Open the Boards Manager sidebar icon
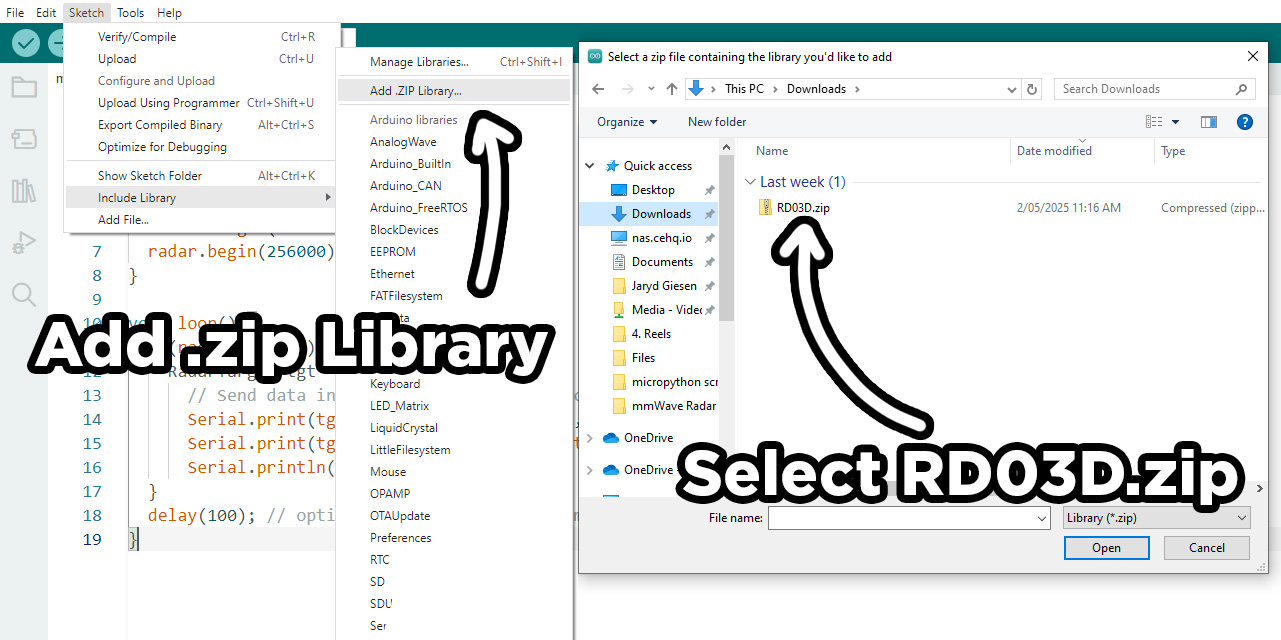The image size is (1281, 640). tap(24, 139)
